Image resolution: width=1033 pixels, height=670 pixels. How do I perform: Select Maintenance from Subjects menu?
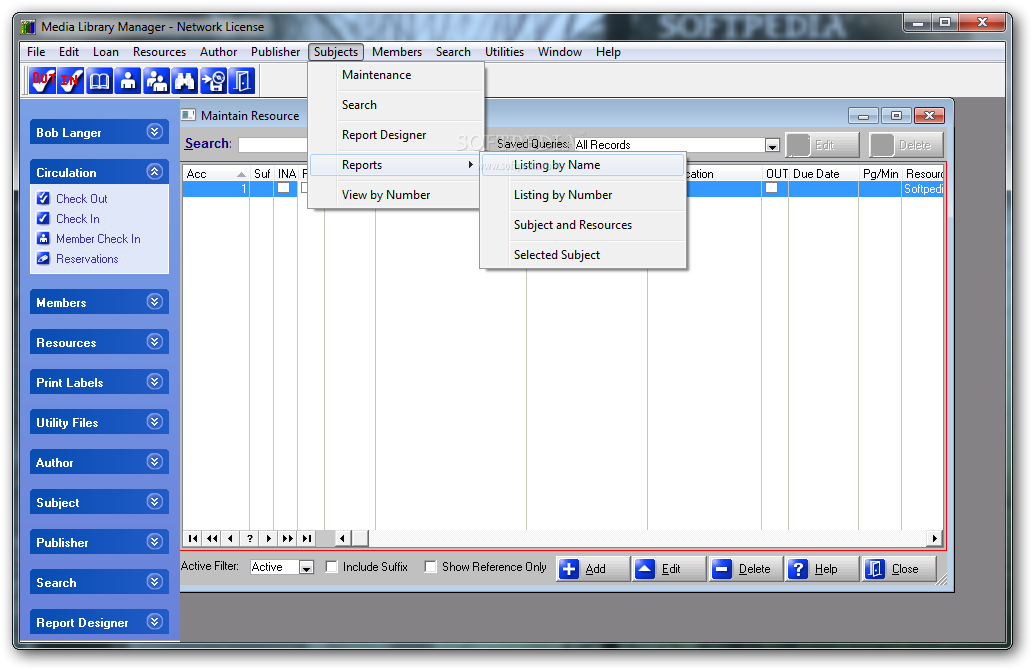(396, 75)
